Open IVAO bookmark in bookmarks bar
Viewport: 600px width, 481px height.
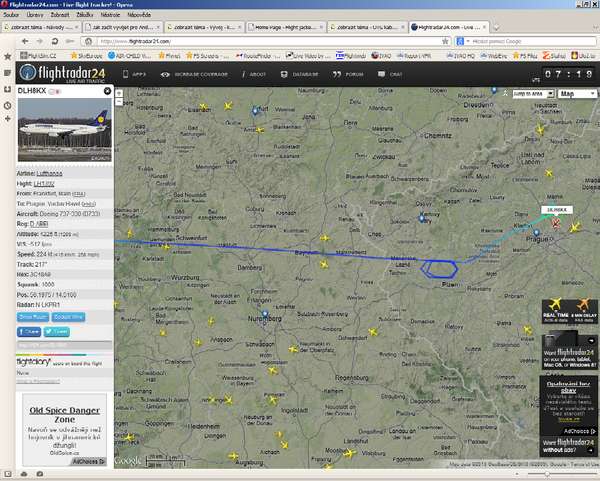[381, 56]
